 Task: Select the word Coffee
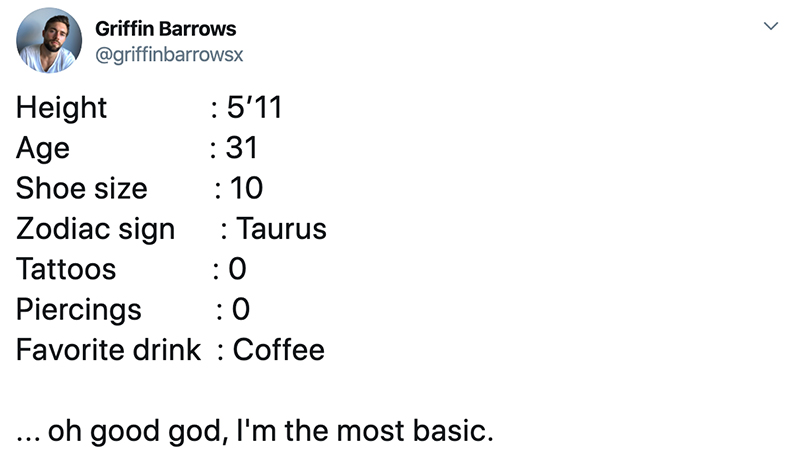[279, 350]
